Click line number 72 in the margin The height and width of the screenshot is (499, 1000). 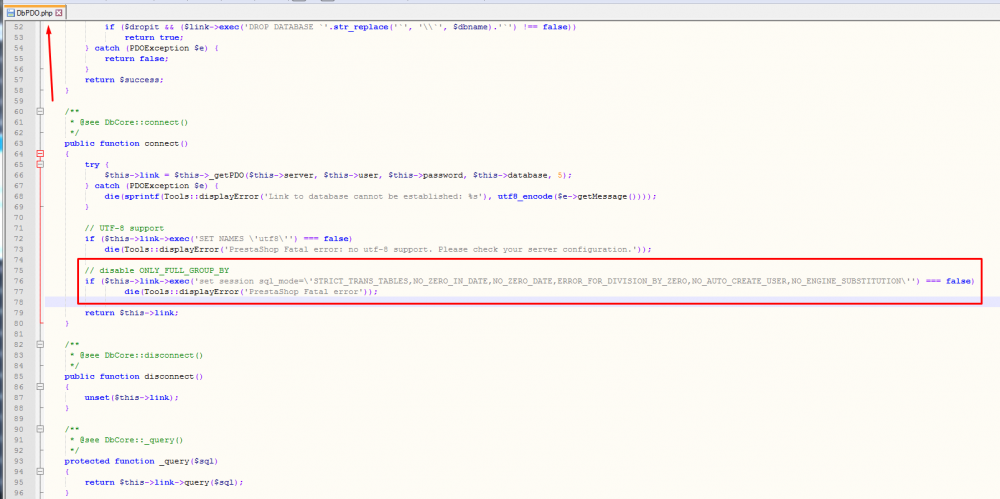click(18, 239)
